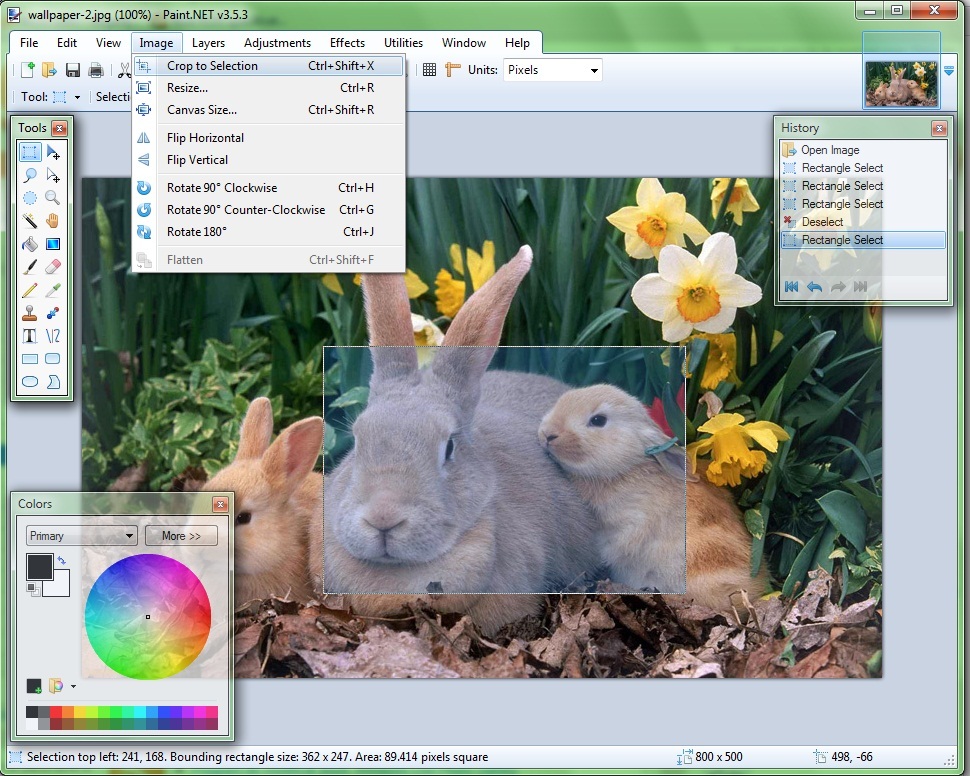Click the More >> button
The width and height of the screenshot is (970, 776).
(x=181, y=536)
